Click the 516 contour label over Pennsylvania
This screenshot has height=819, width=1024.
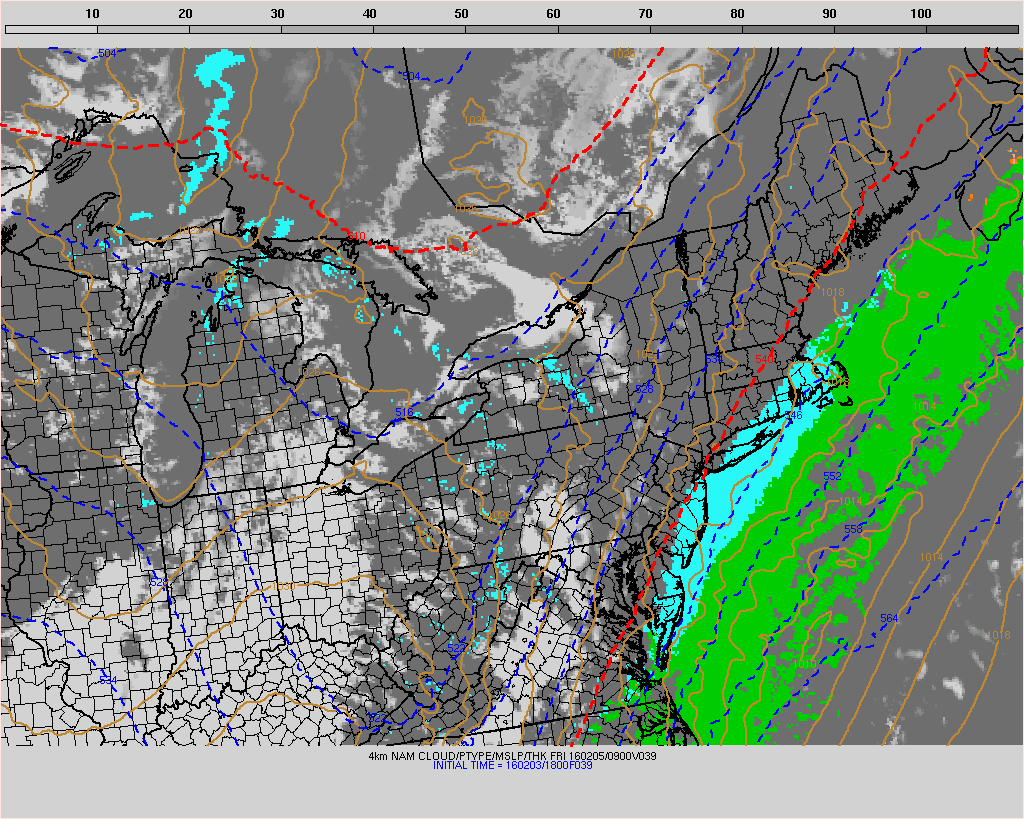(x=404, y=410)
